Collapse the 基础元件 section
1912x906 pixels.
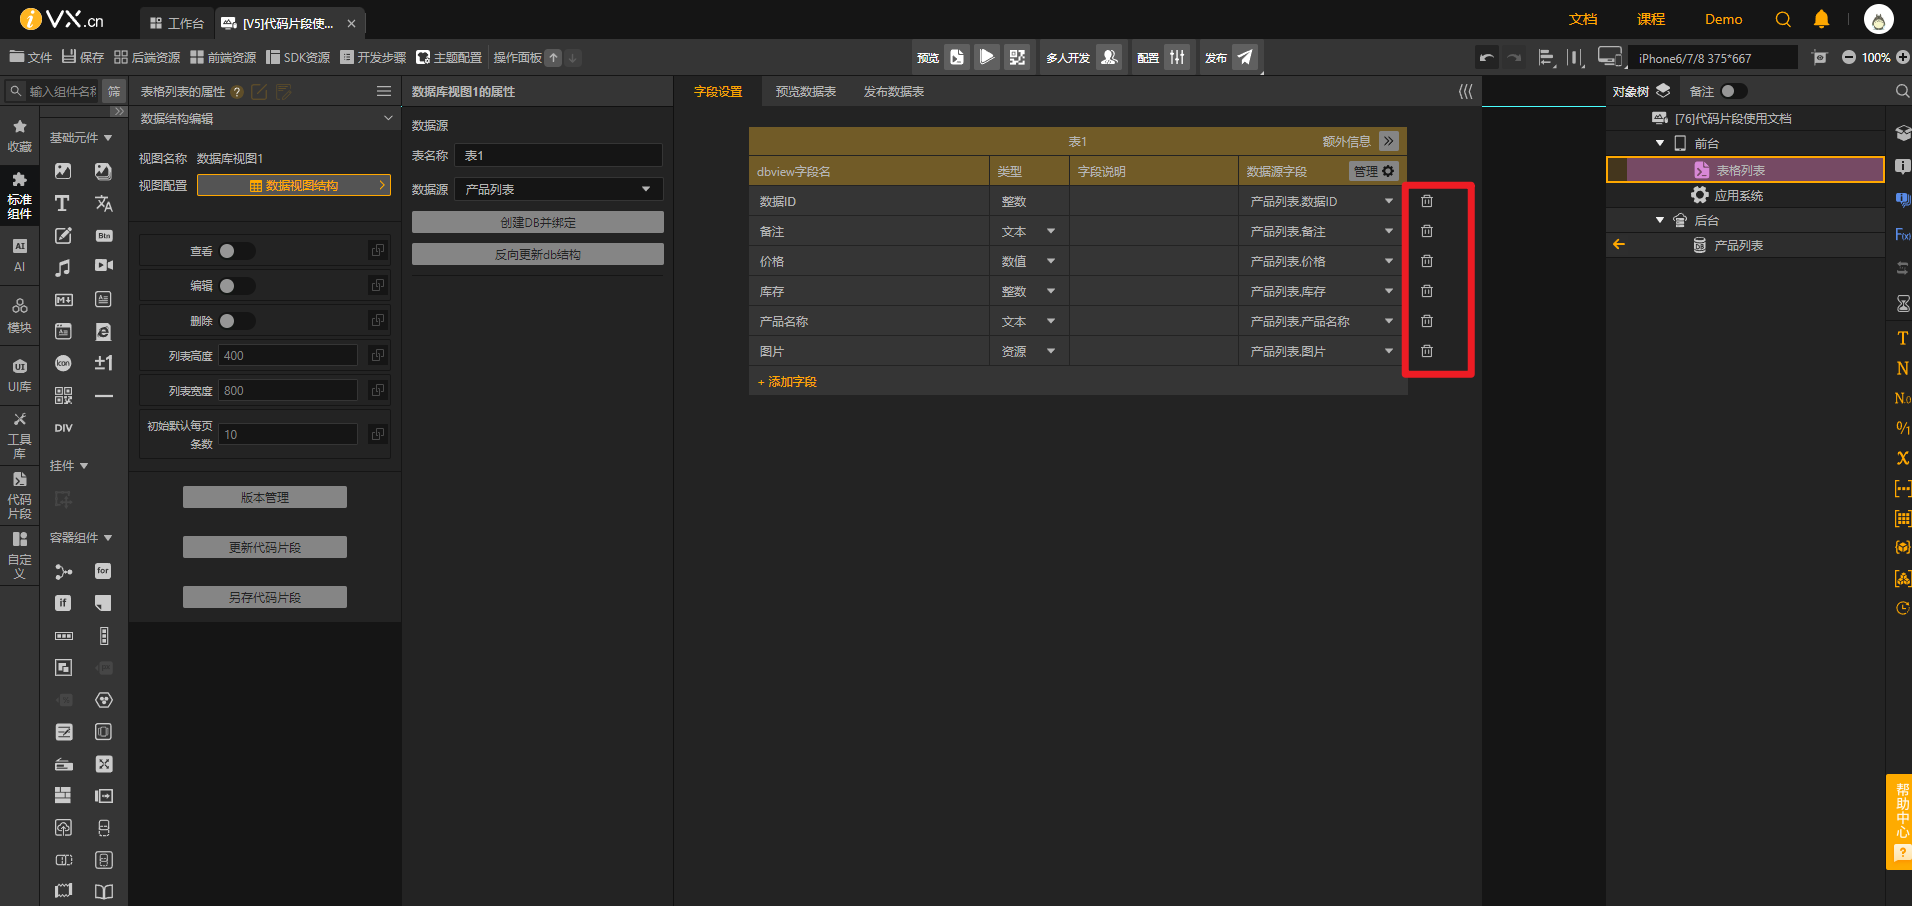click(108, 138)
